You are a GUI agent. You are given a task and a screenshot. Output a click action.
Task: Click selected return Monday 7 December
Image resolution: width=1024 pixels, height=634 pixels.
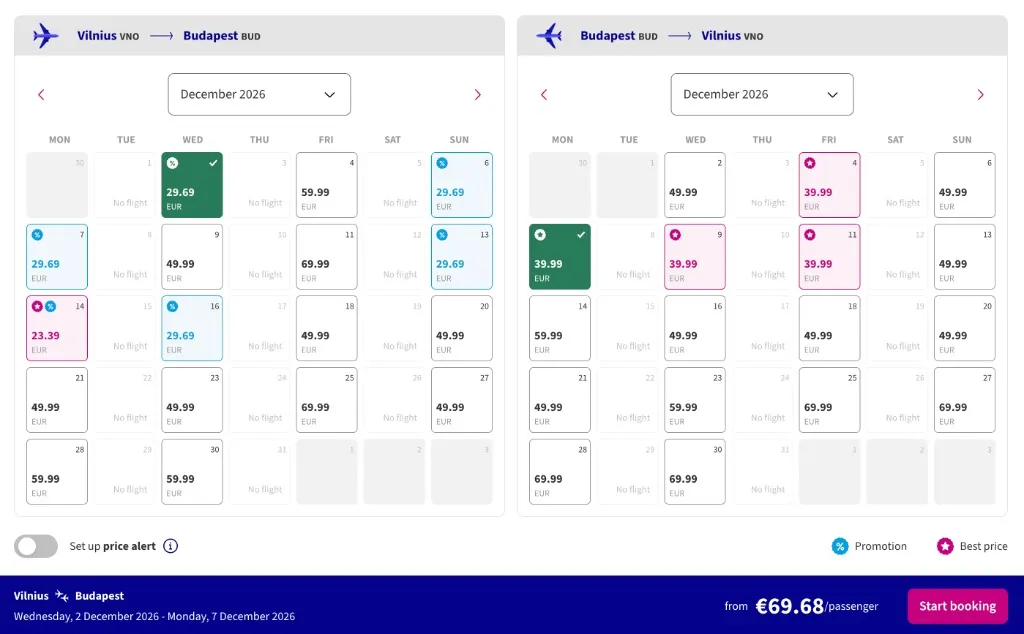pos(560,257)
